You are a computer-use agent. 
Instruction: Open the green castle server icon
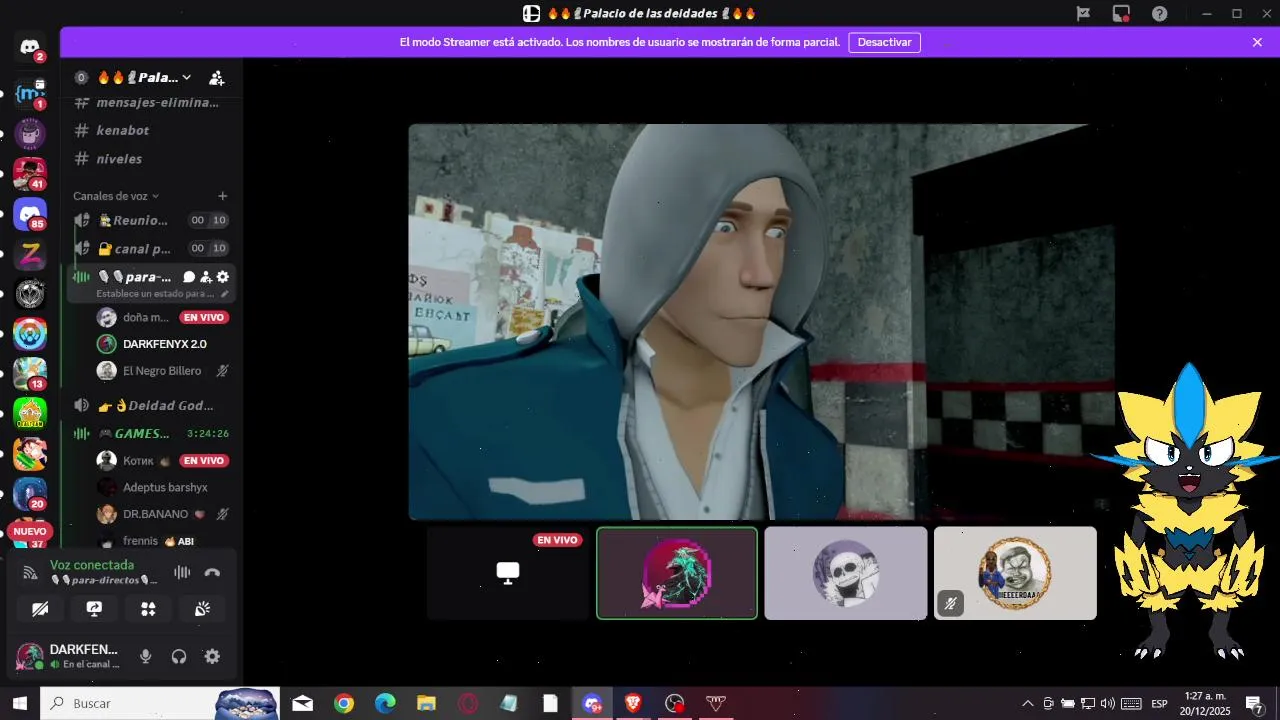point(30,414)
